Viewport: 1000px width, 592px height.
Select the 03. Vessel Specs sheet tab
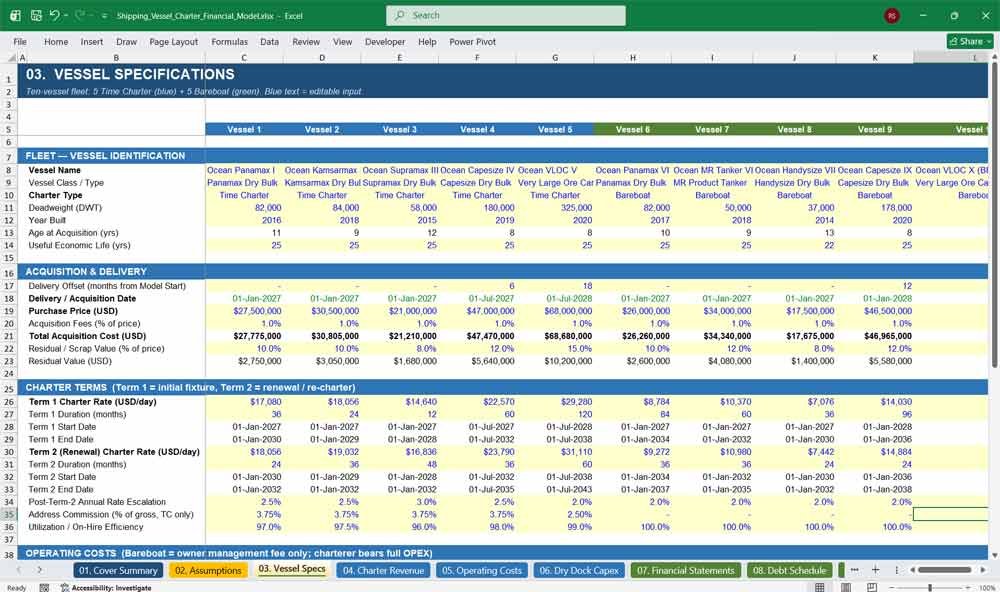pos(292,570)
